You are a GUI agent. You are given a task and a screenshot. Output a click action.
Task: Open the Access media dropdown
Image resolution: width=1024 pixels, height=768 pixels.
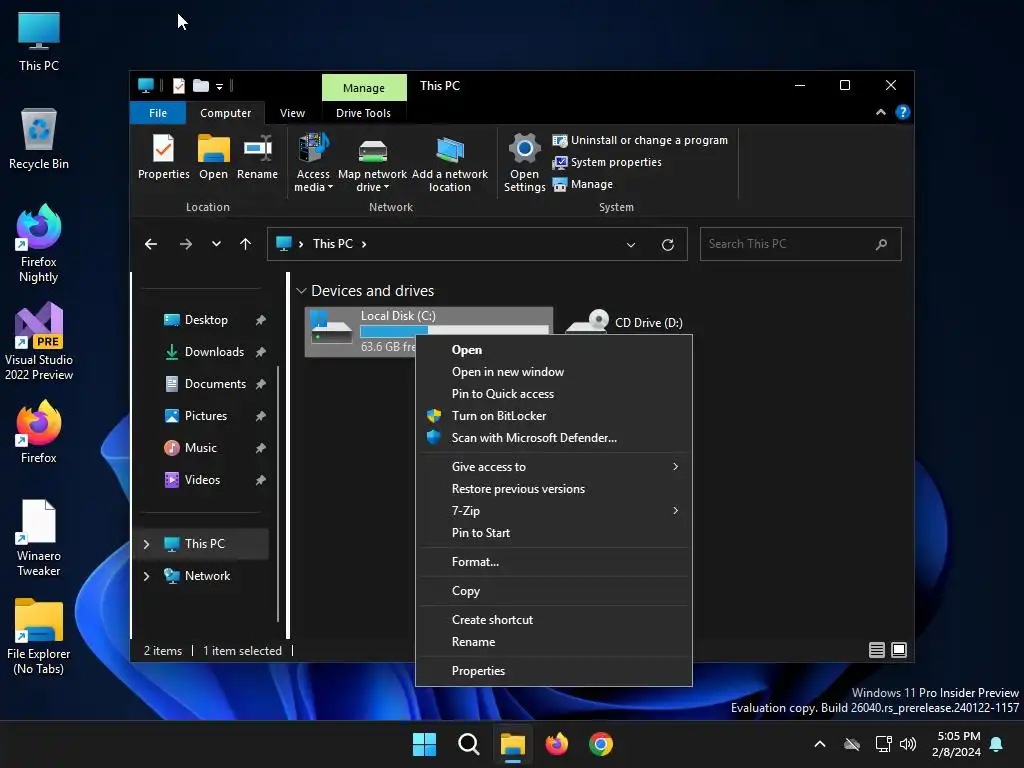[313, 163]
